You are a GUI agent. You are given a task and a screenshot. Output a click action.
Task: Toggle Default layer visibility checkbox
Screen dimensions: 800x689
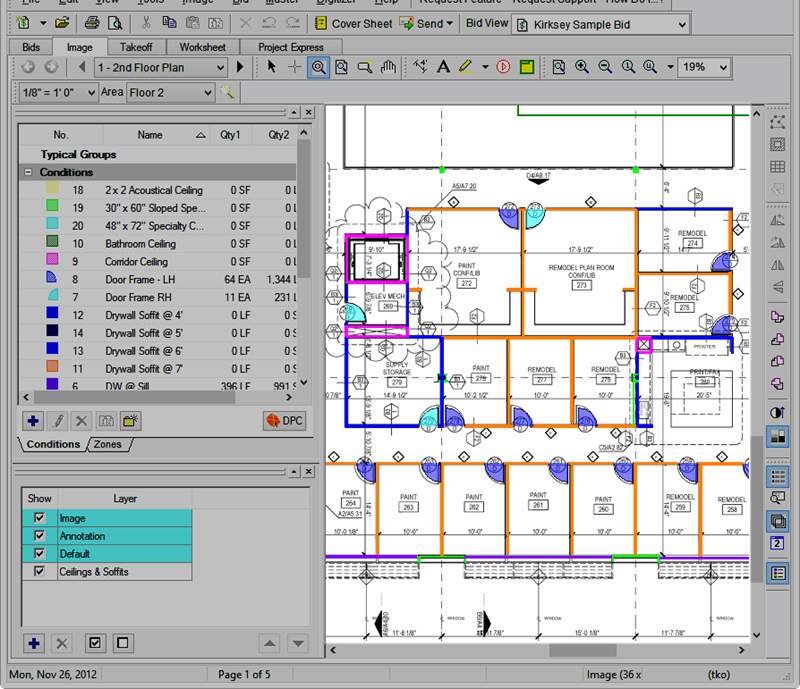39,553
